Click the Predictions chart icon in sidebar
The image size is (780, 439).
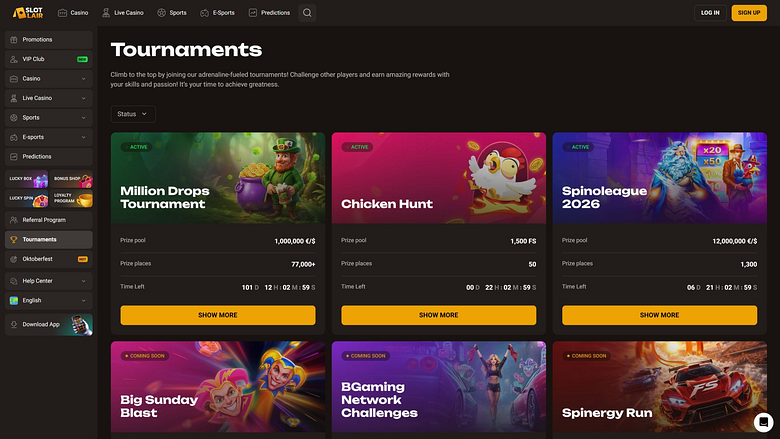[14, 157]
